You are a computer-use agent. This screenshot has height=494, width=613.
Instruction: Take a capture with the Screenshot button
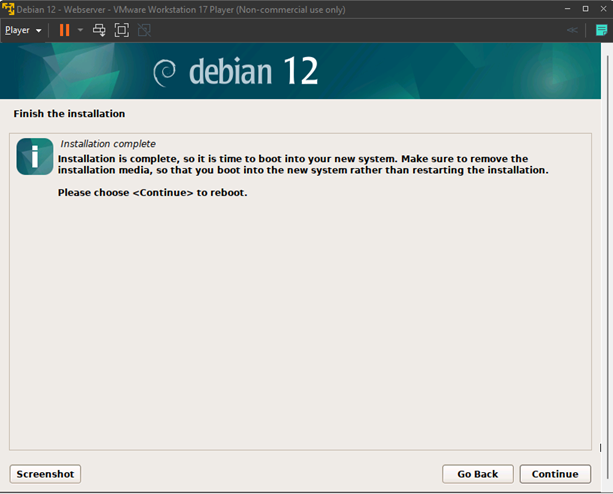point(45,474)
